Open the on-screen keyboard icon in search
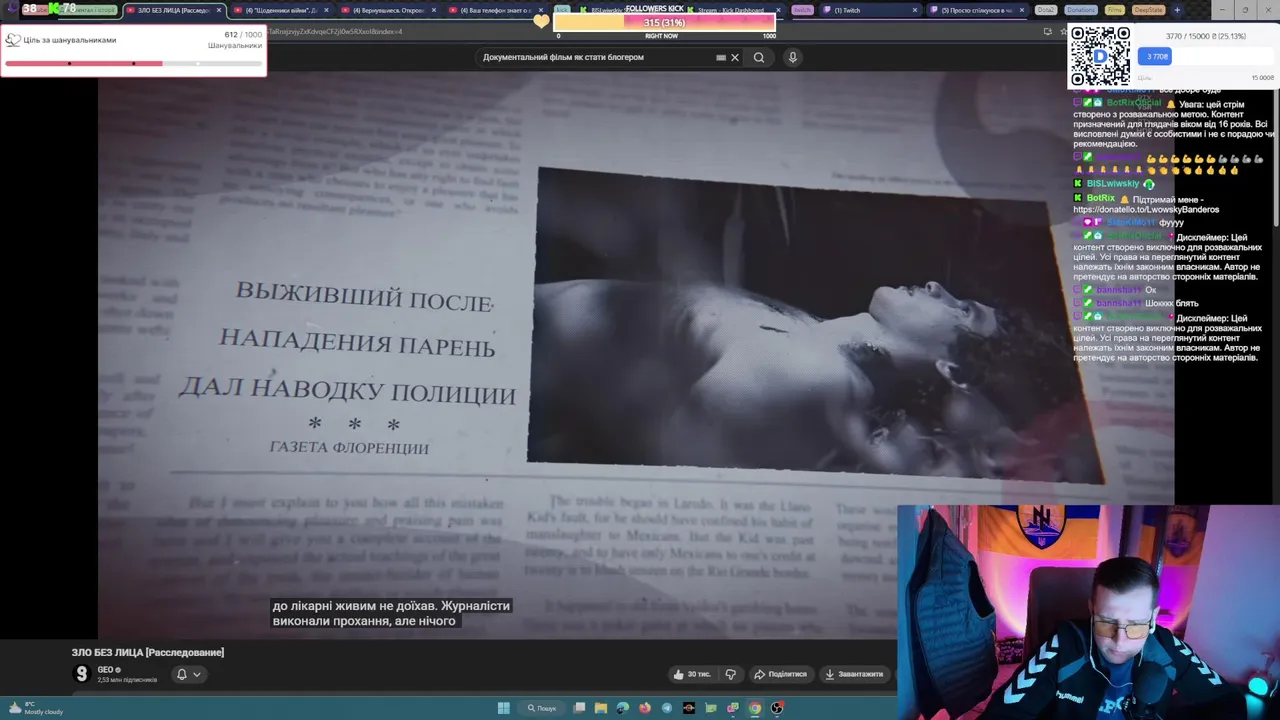The image size is (1280, 720). pyautogui.click(x=721, y=57)
